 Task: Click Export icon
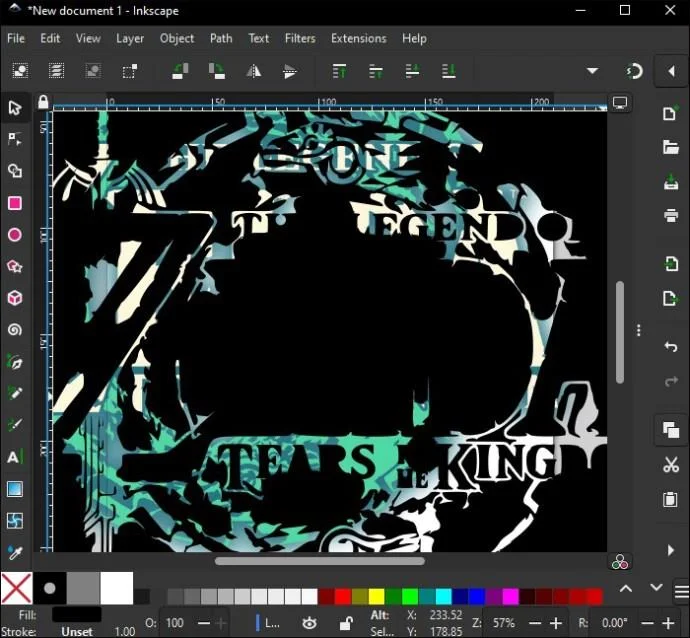[x=670, y=298]
